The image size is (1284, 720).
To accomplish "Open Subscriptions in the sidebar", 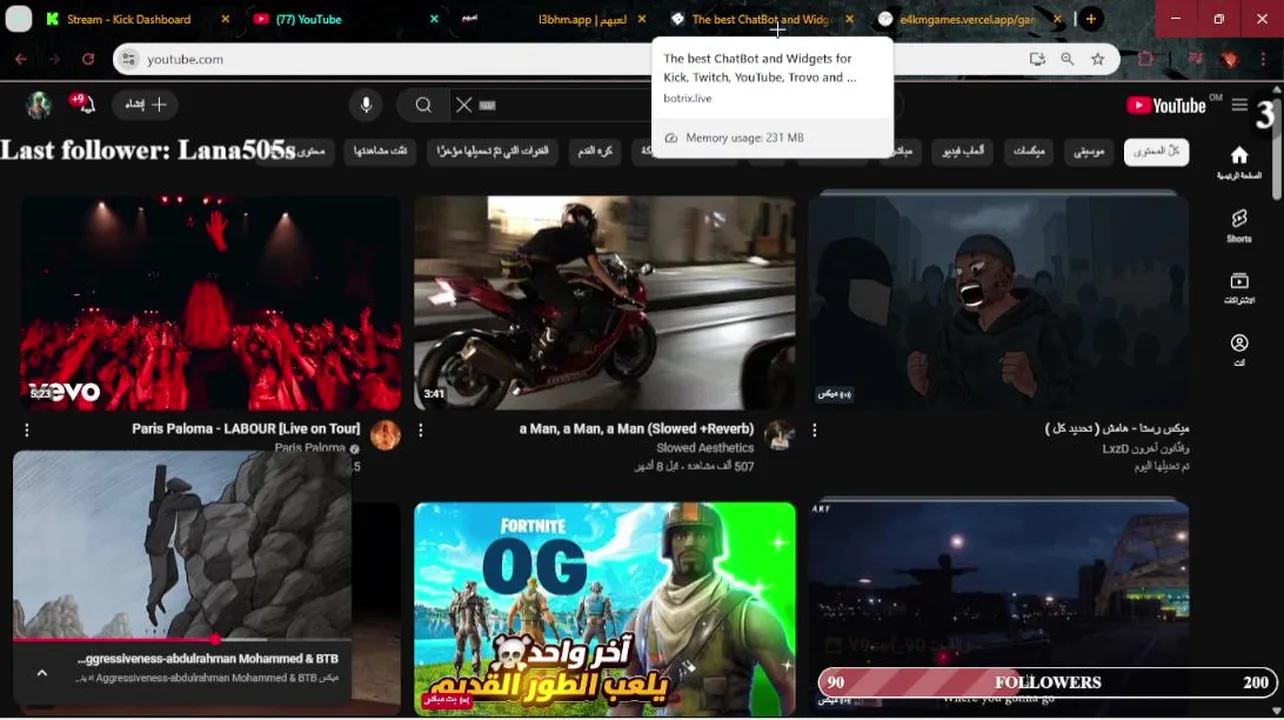I will click(x=1239, y=288).
